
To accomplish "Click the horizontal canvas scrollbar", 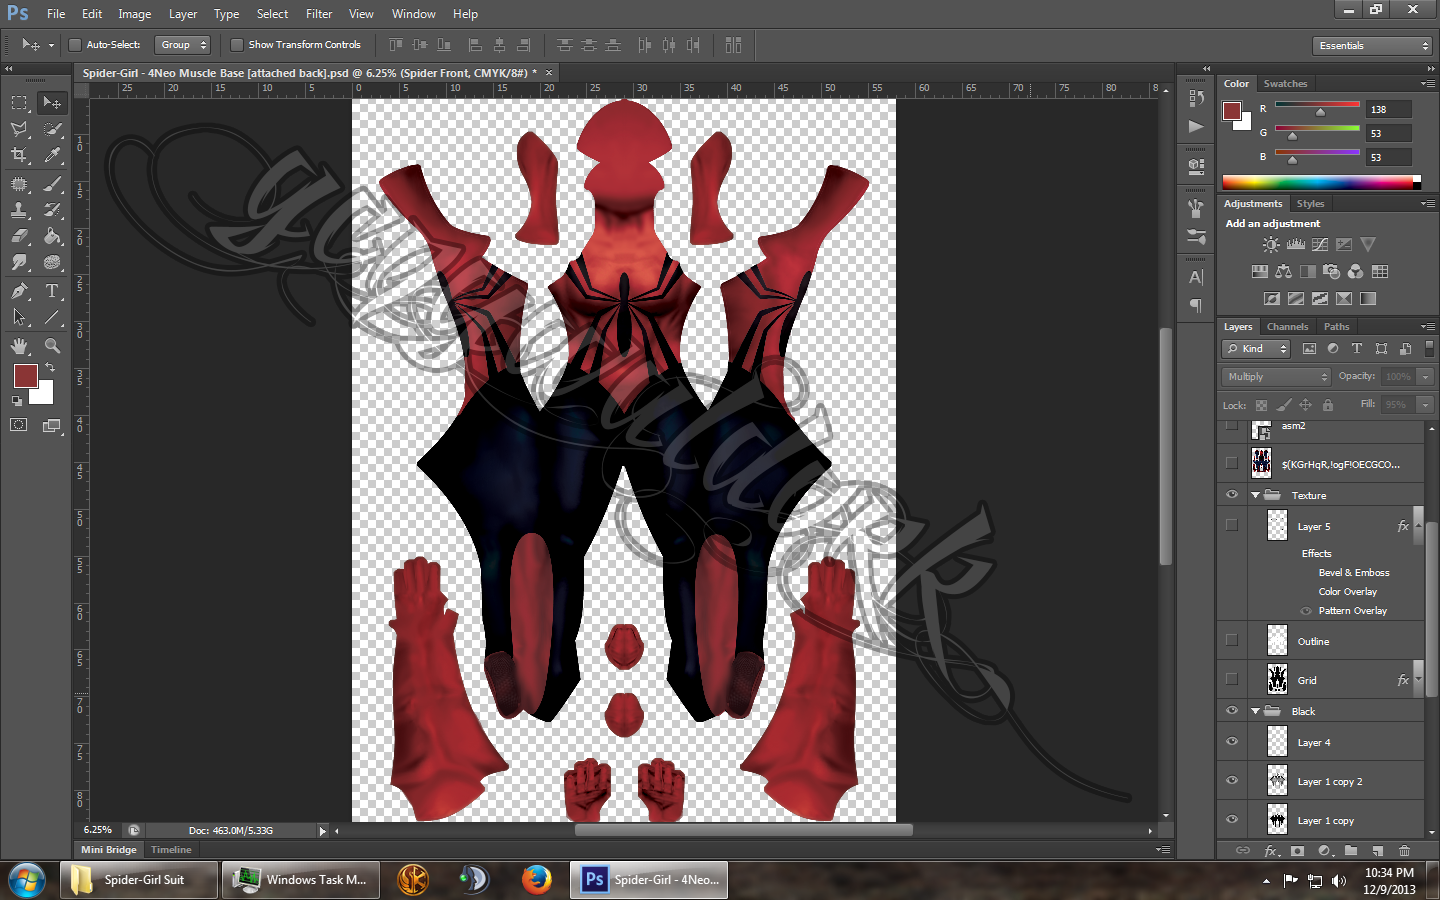I will point(743,830).
